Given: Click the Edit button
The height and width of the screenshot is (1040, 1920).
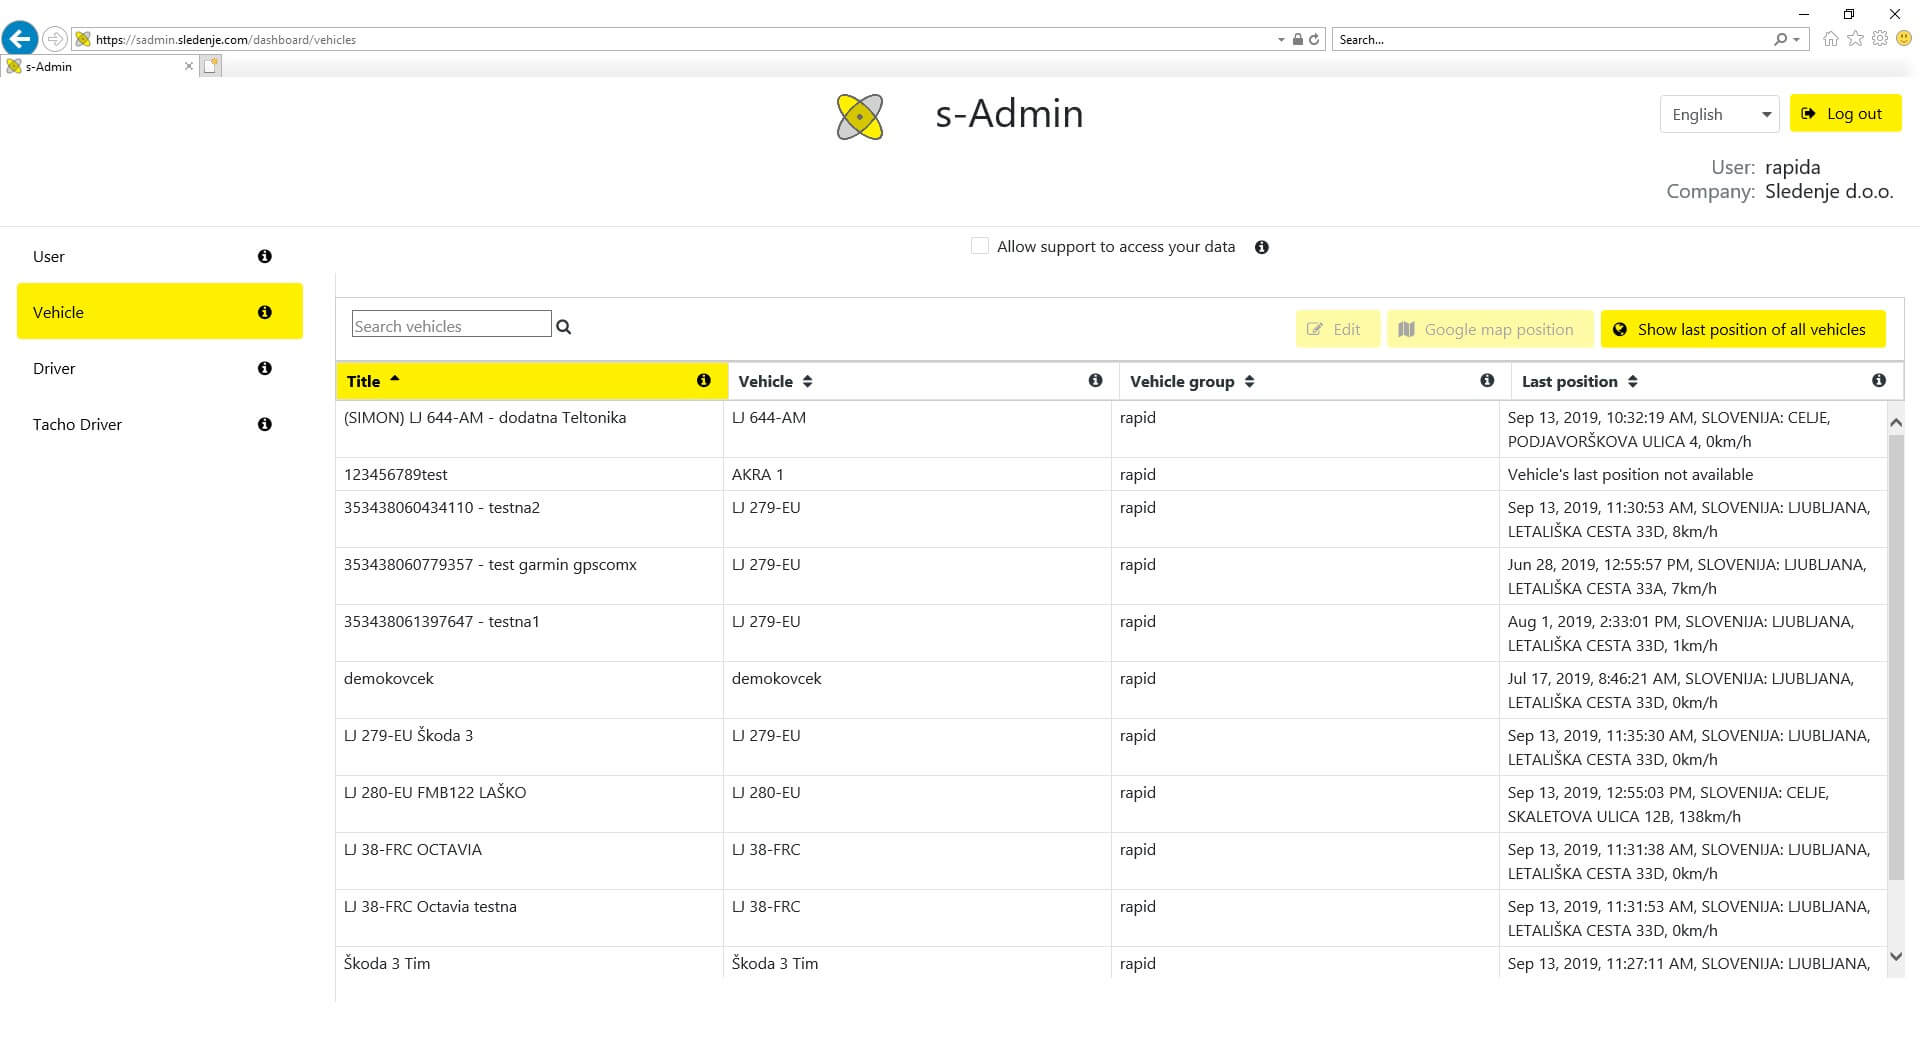Looking at the screenshot, I should click(x=1337, y=329).
